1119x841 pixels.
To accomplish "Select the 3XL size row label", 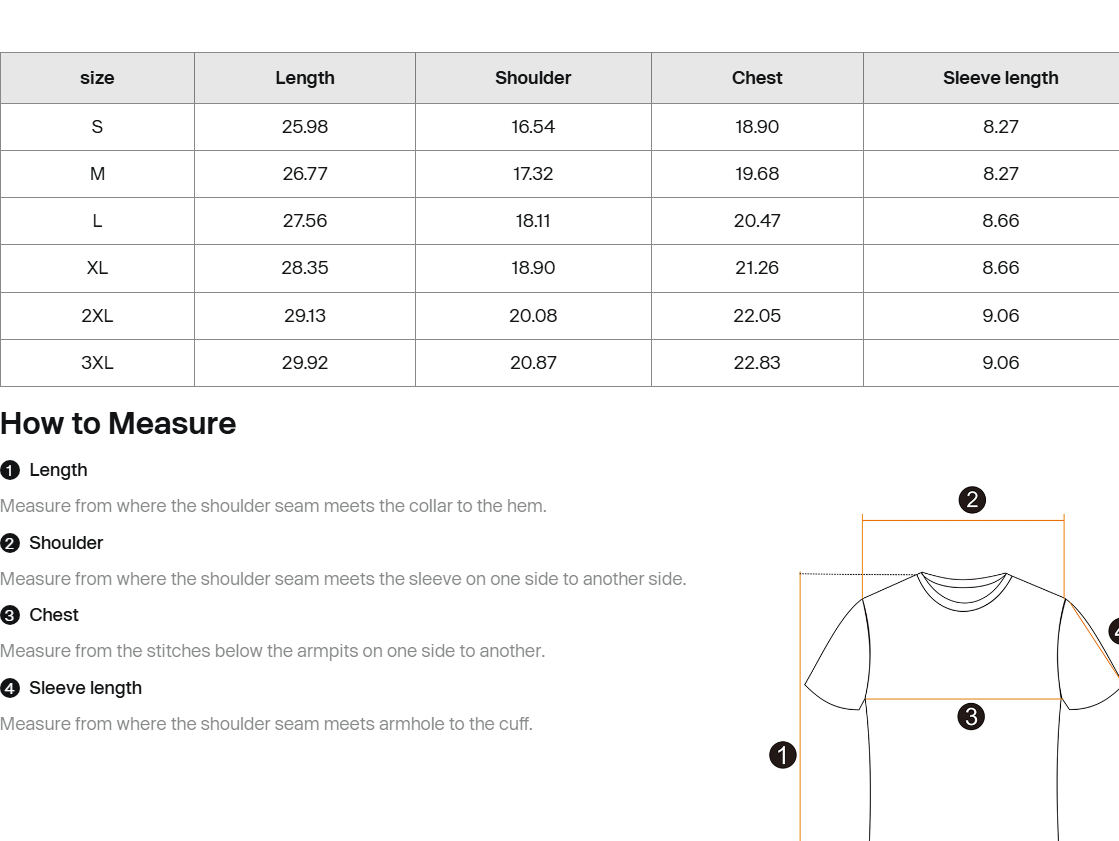I will (x=97, y=363).
